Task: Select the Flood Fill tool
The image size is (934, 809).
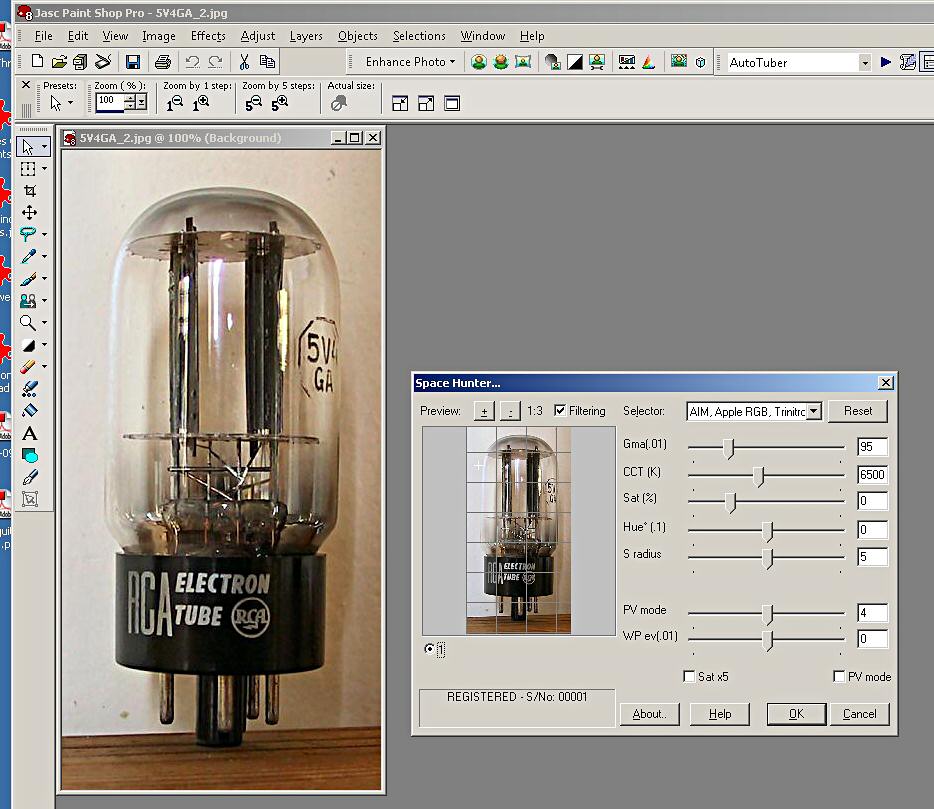Action: coord(30,411)
